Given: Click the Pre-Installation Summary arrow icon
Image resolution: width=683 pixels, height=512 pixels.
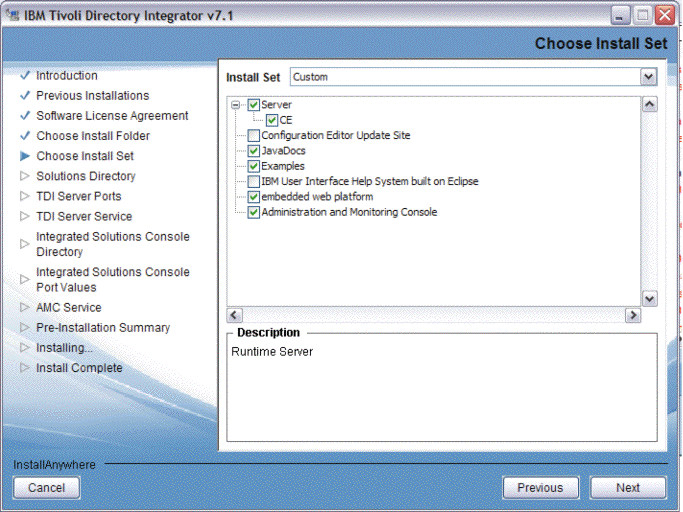Looking at the screenshot, I should click(x=25, y=328).
